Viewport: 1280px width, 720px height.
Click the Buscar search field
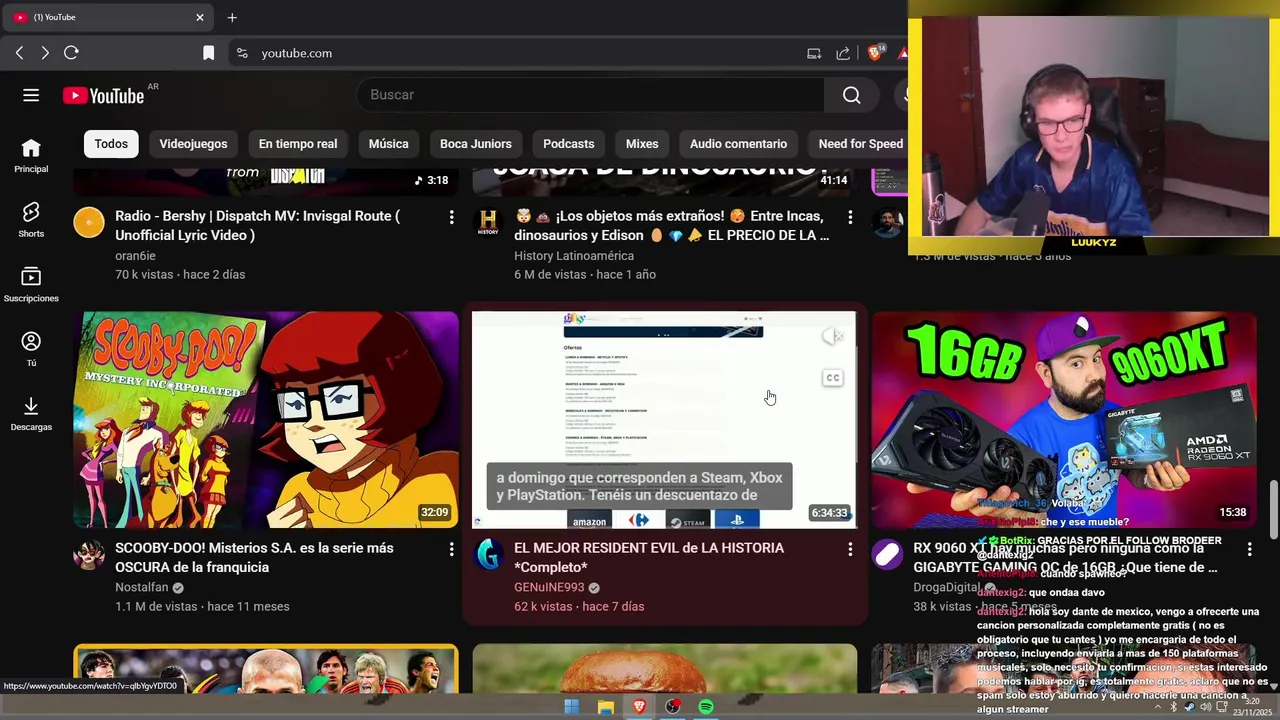pos(590,95)
